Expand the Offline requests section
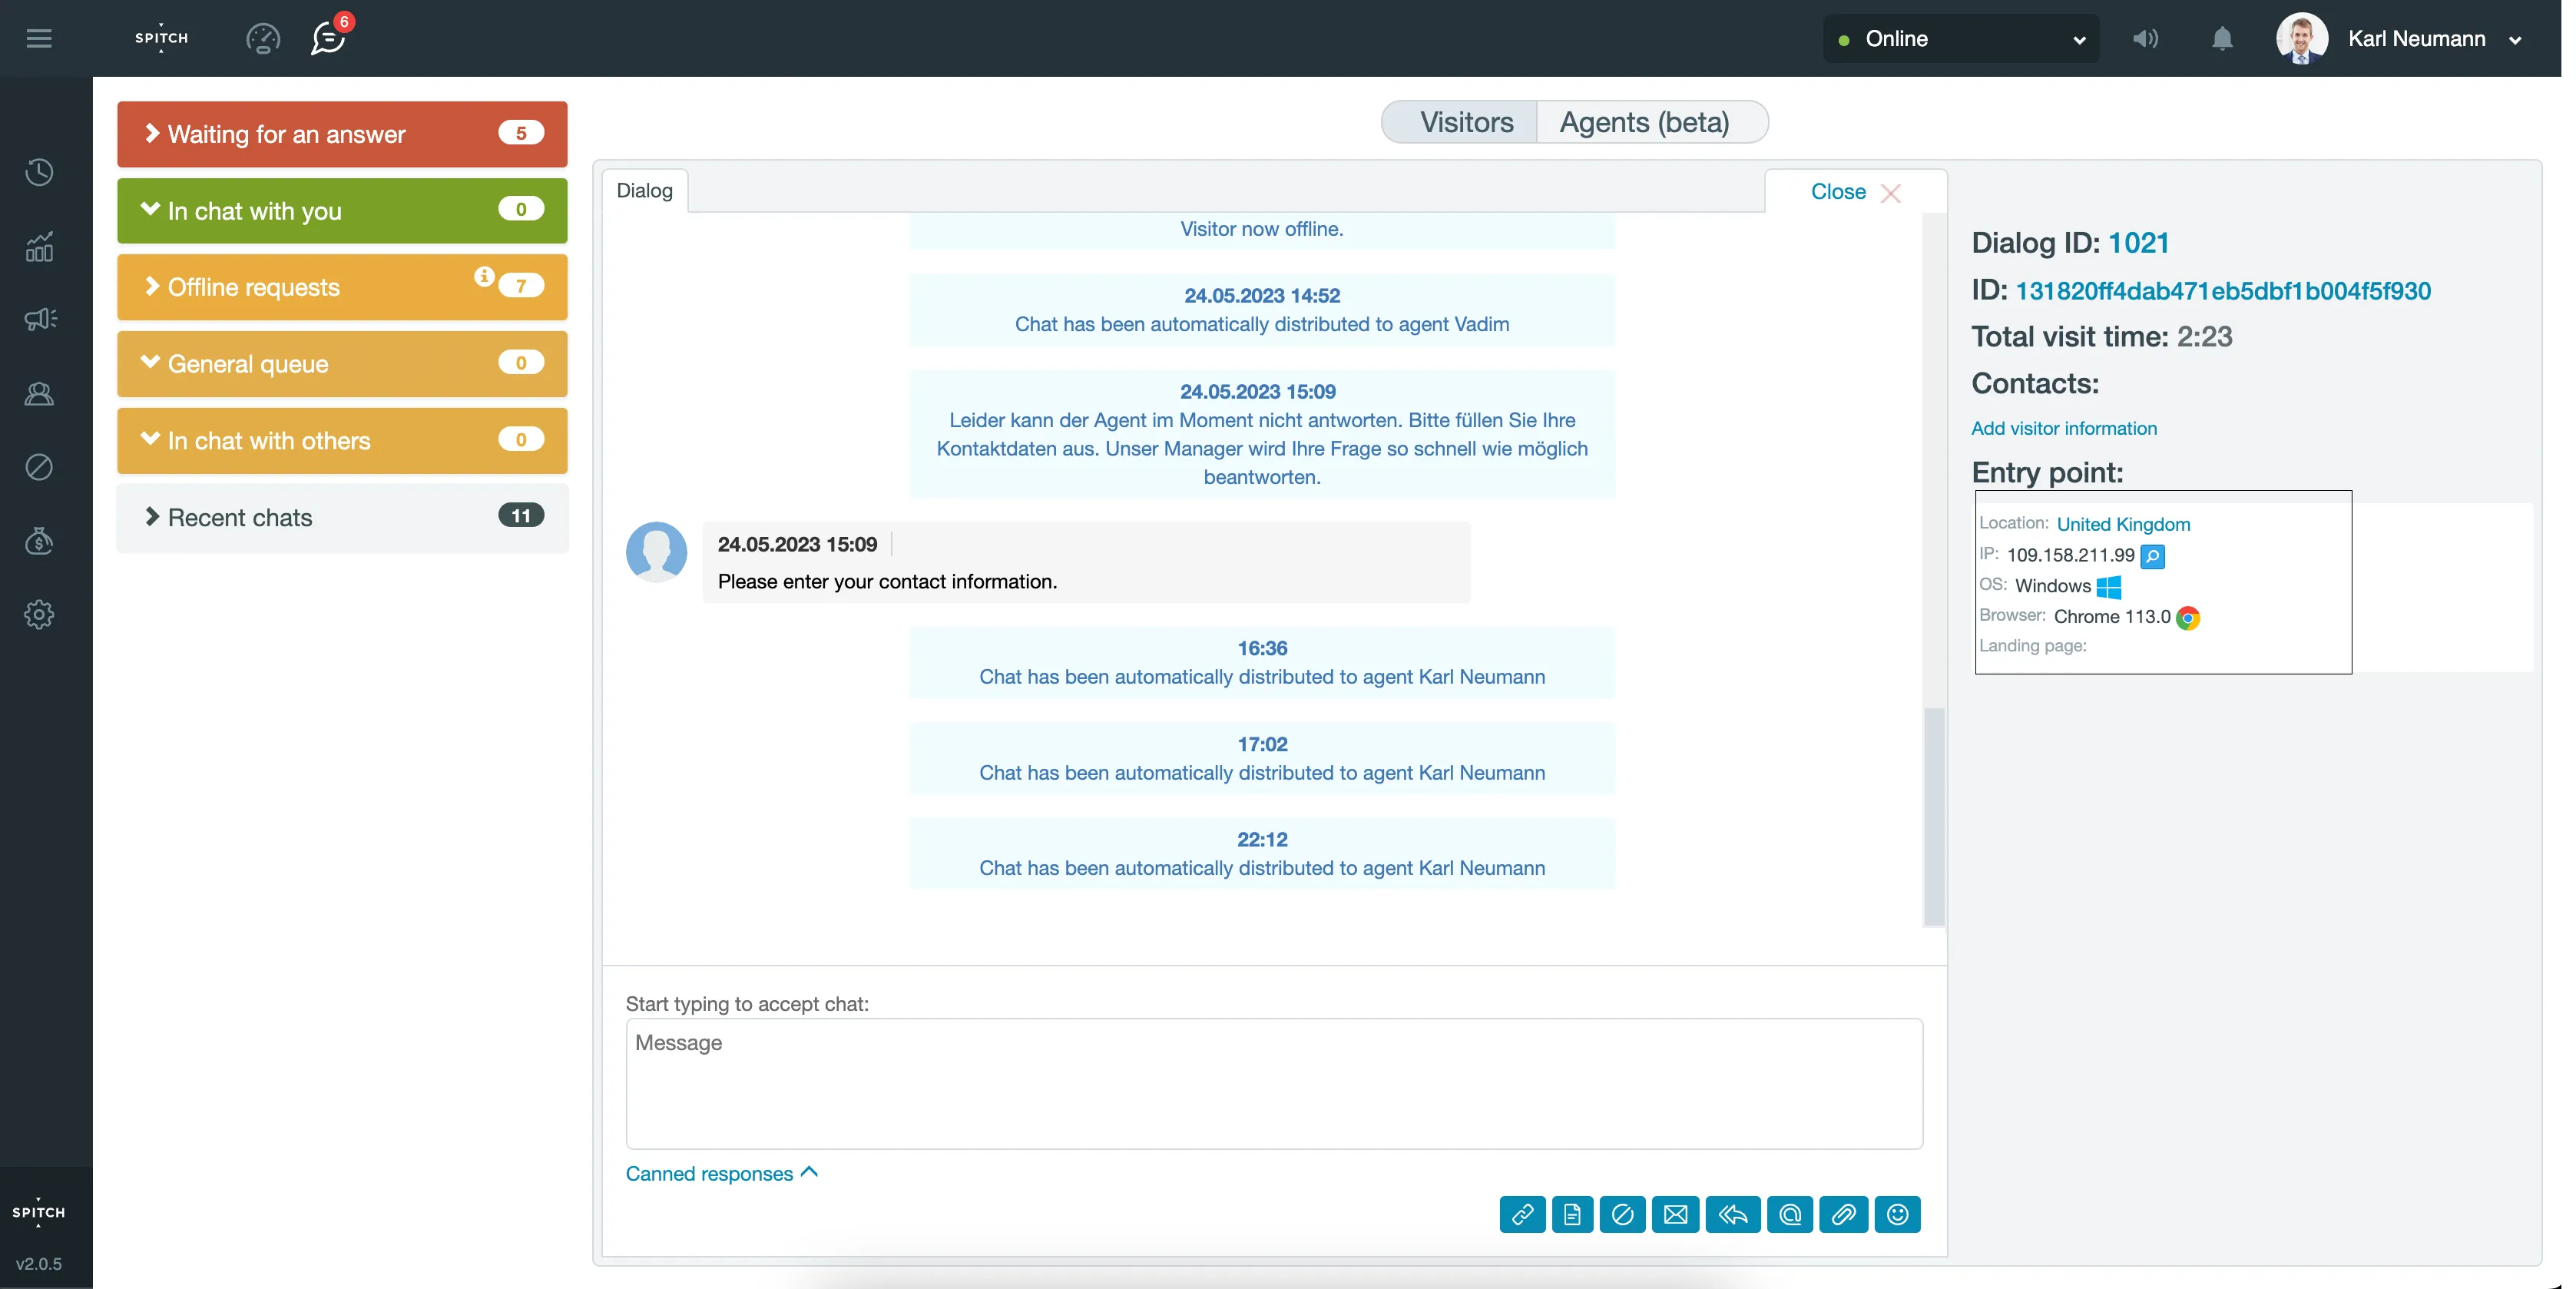2576x1289 pixels. tap(342, 287)
